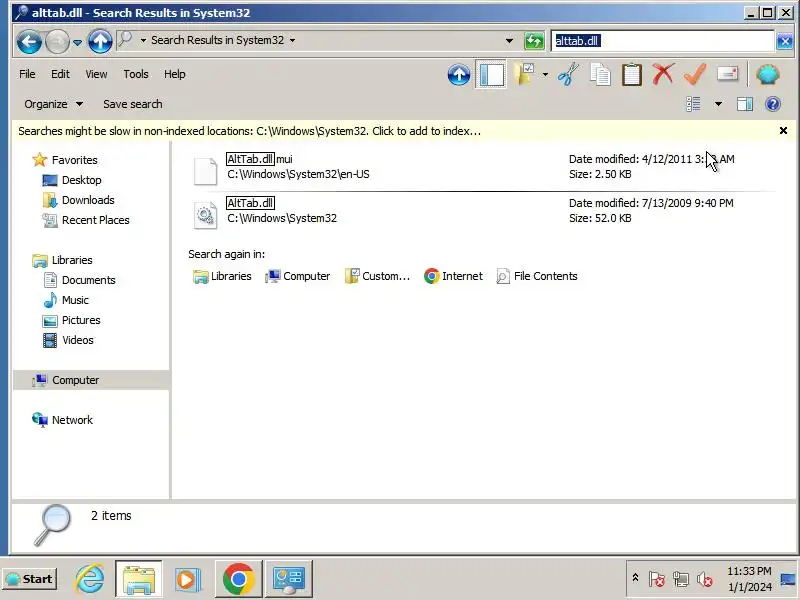Viewport: 800px width, 600px height.
Task: Open recent pages dropdown beside Forward arrow
Action: click(77, 42)
